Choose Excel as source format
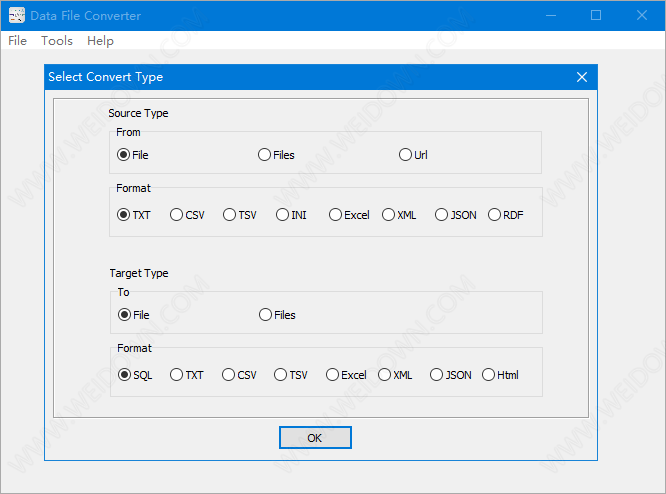Image resolution: width=666 pixels, height=494 pixels. 349,215
